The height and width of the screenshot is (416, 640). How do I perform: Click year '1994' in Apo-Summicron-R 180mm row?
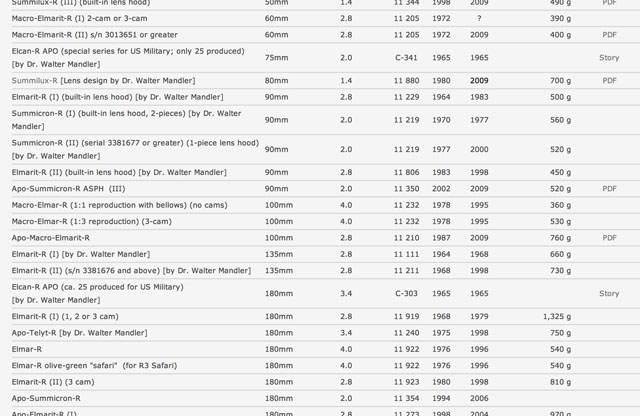click(441, 398)
